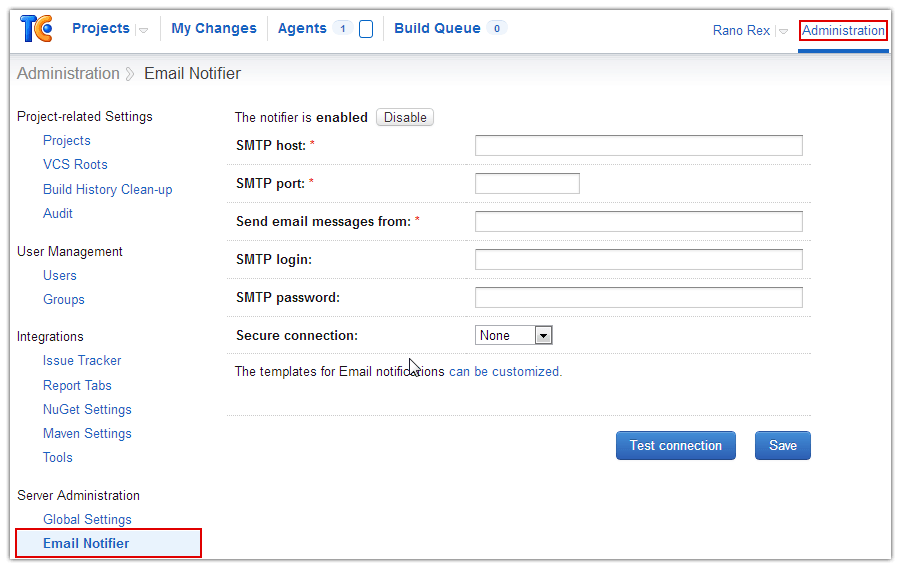The width and height of the screenshot is (901, 569).
Task: Click the Administration breadcrumb
Action: coord(68,74)
